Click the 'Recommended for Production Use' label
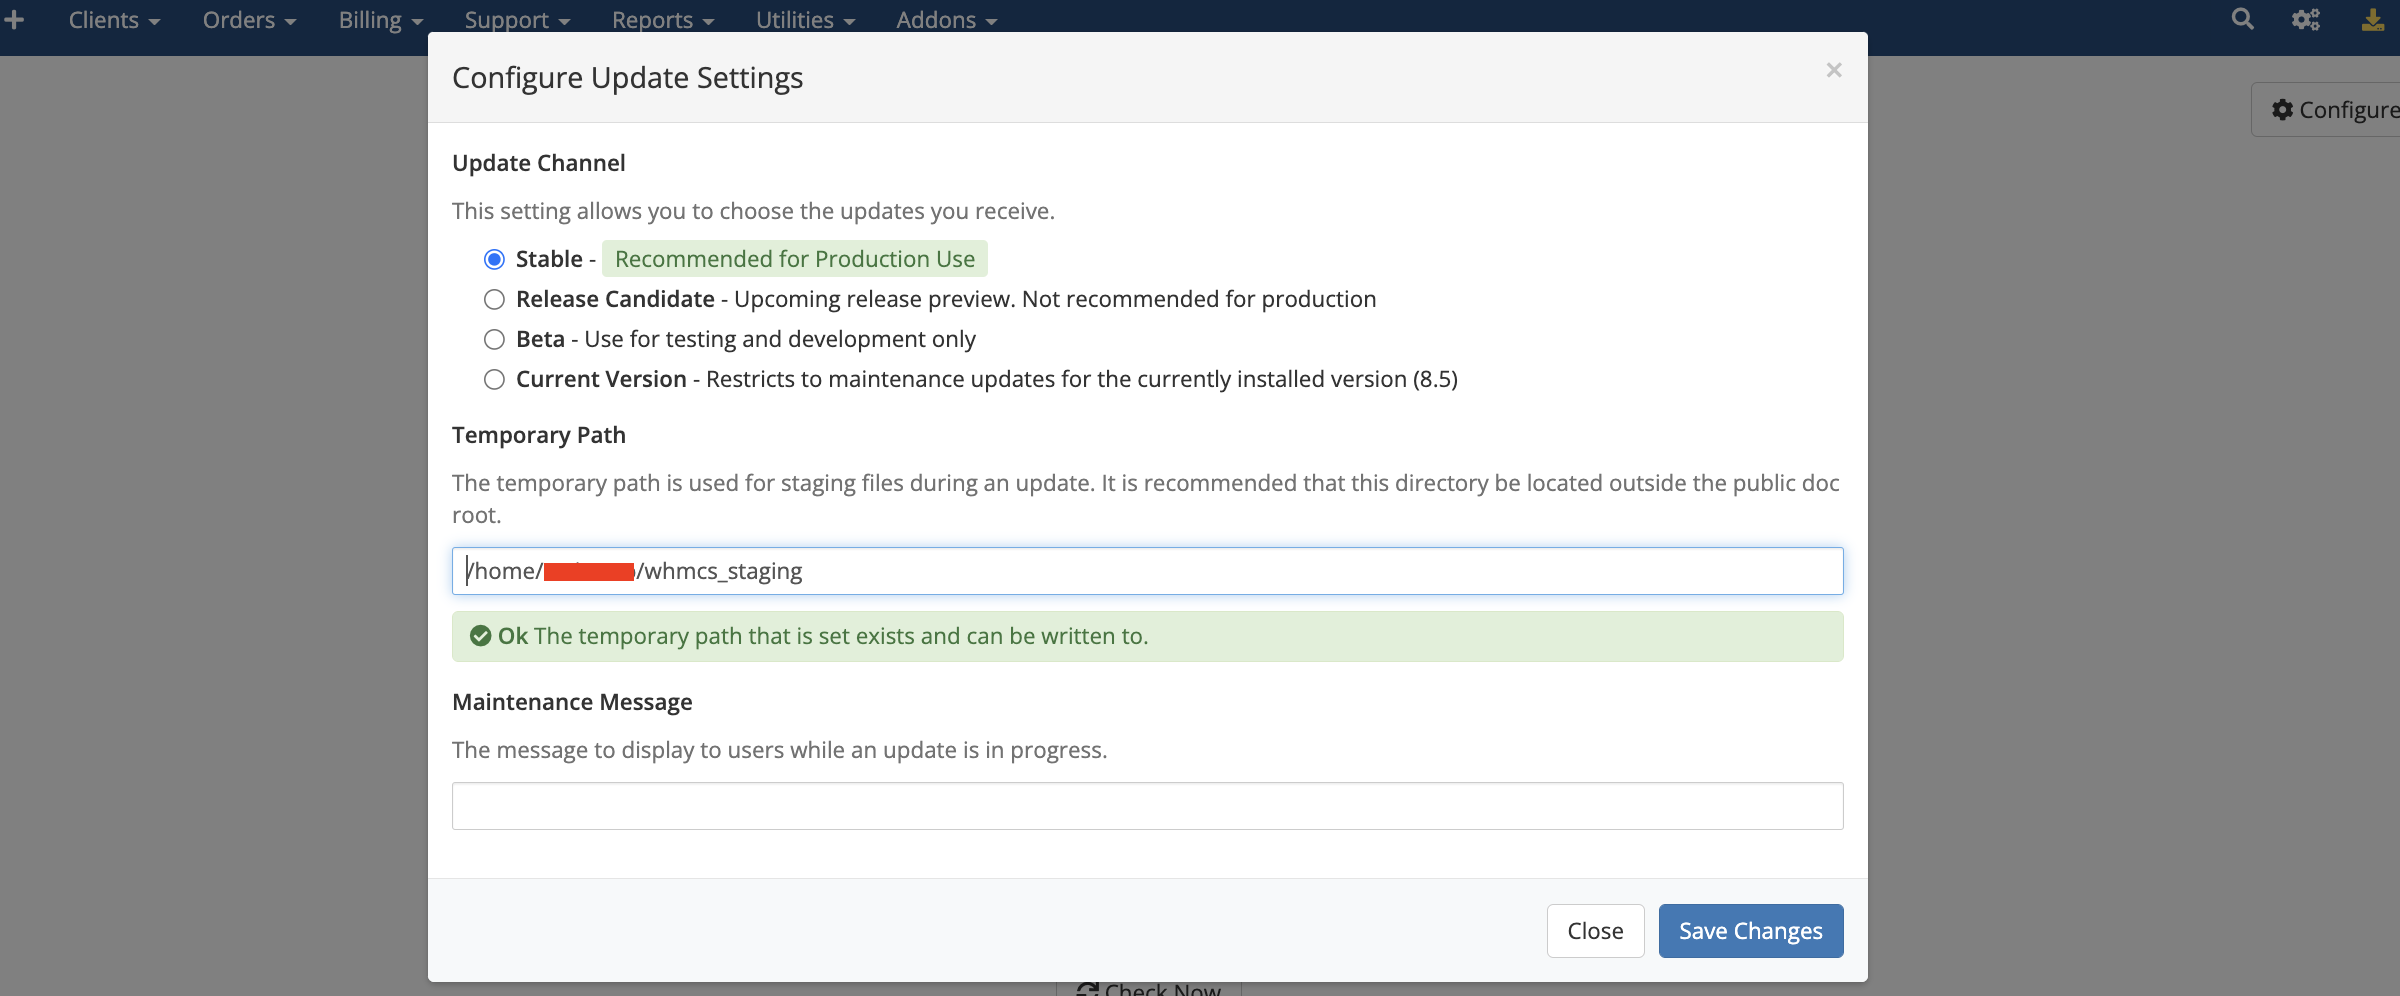The image size is (2400, 996). click(x=795, y=259)
